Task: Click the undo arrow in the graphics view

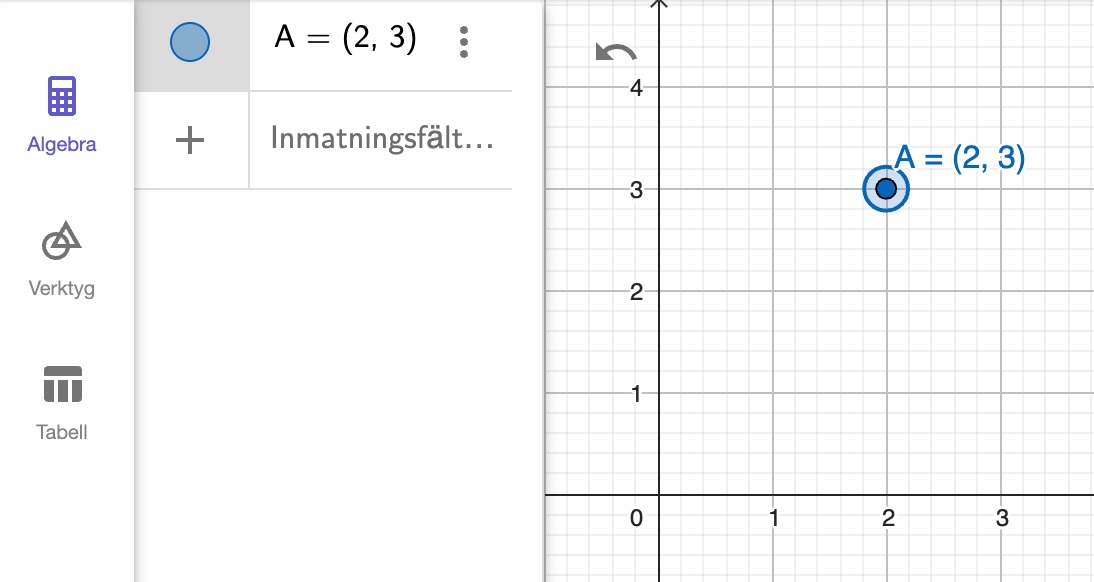Action: click(617, 52)
